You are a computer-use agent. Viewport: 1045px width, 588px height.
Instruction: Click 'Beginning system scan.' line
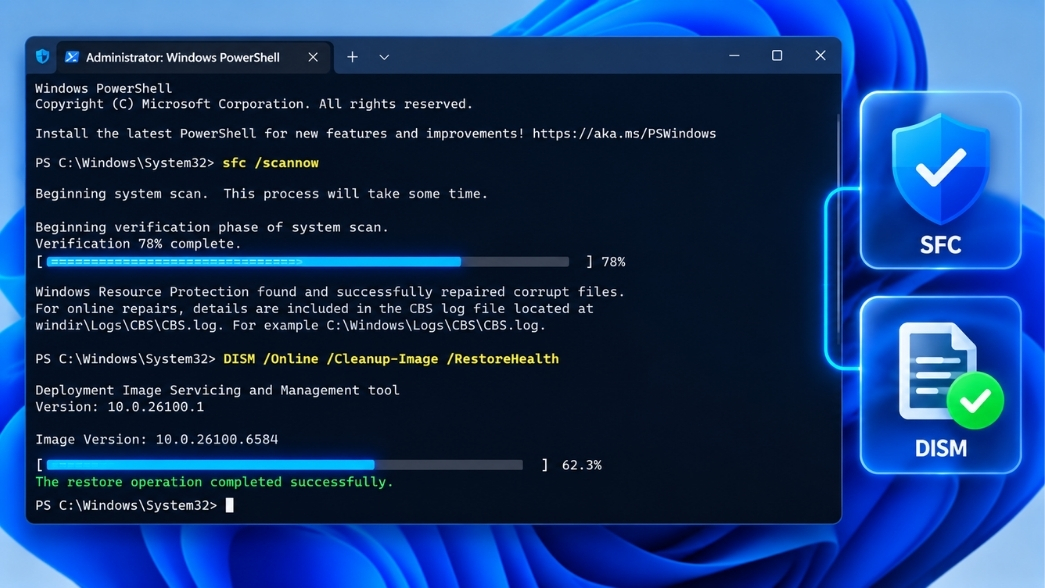[261, 194]
